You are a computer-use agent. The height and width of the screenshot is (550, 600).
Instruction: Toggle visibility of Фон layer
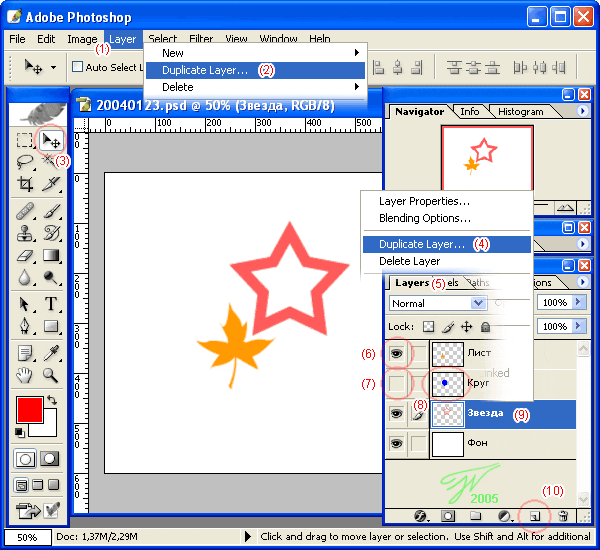click(396, 443)
